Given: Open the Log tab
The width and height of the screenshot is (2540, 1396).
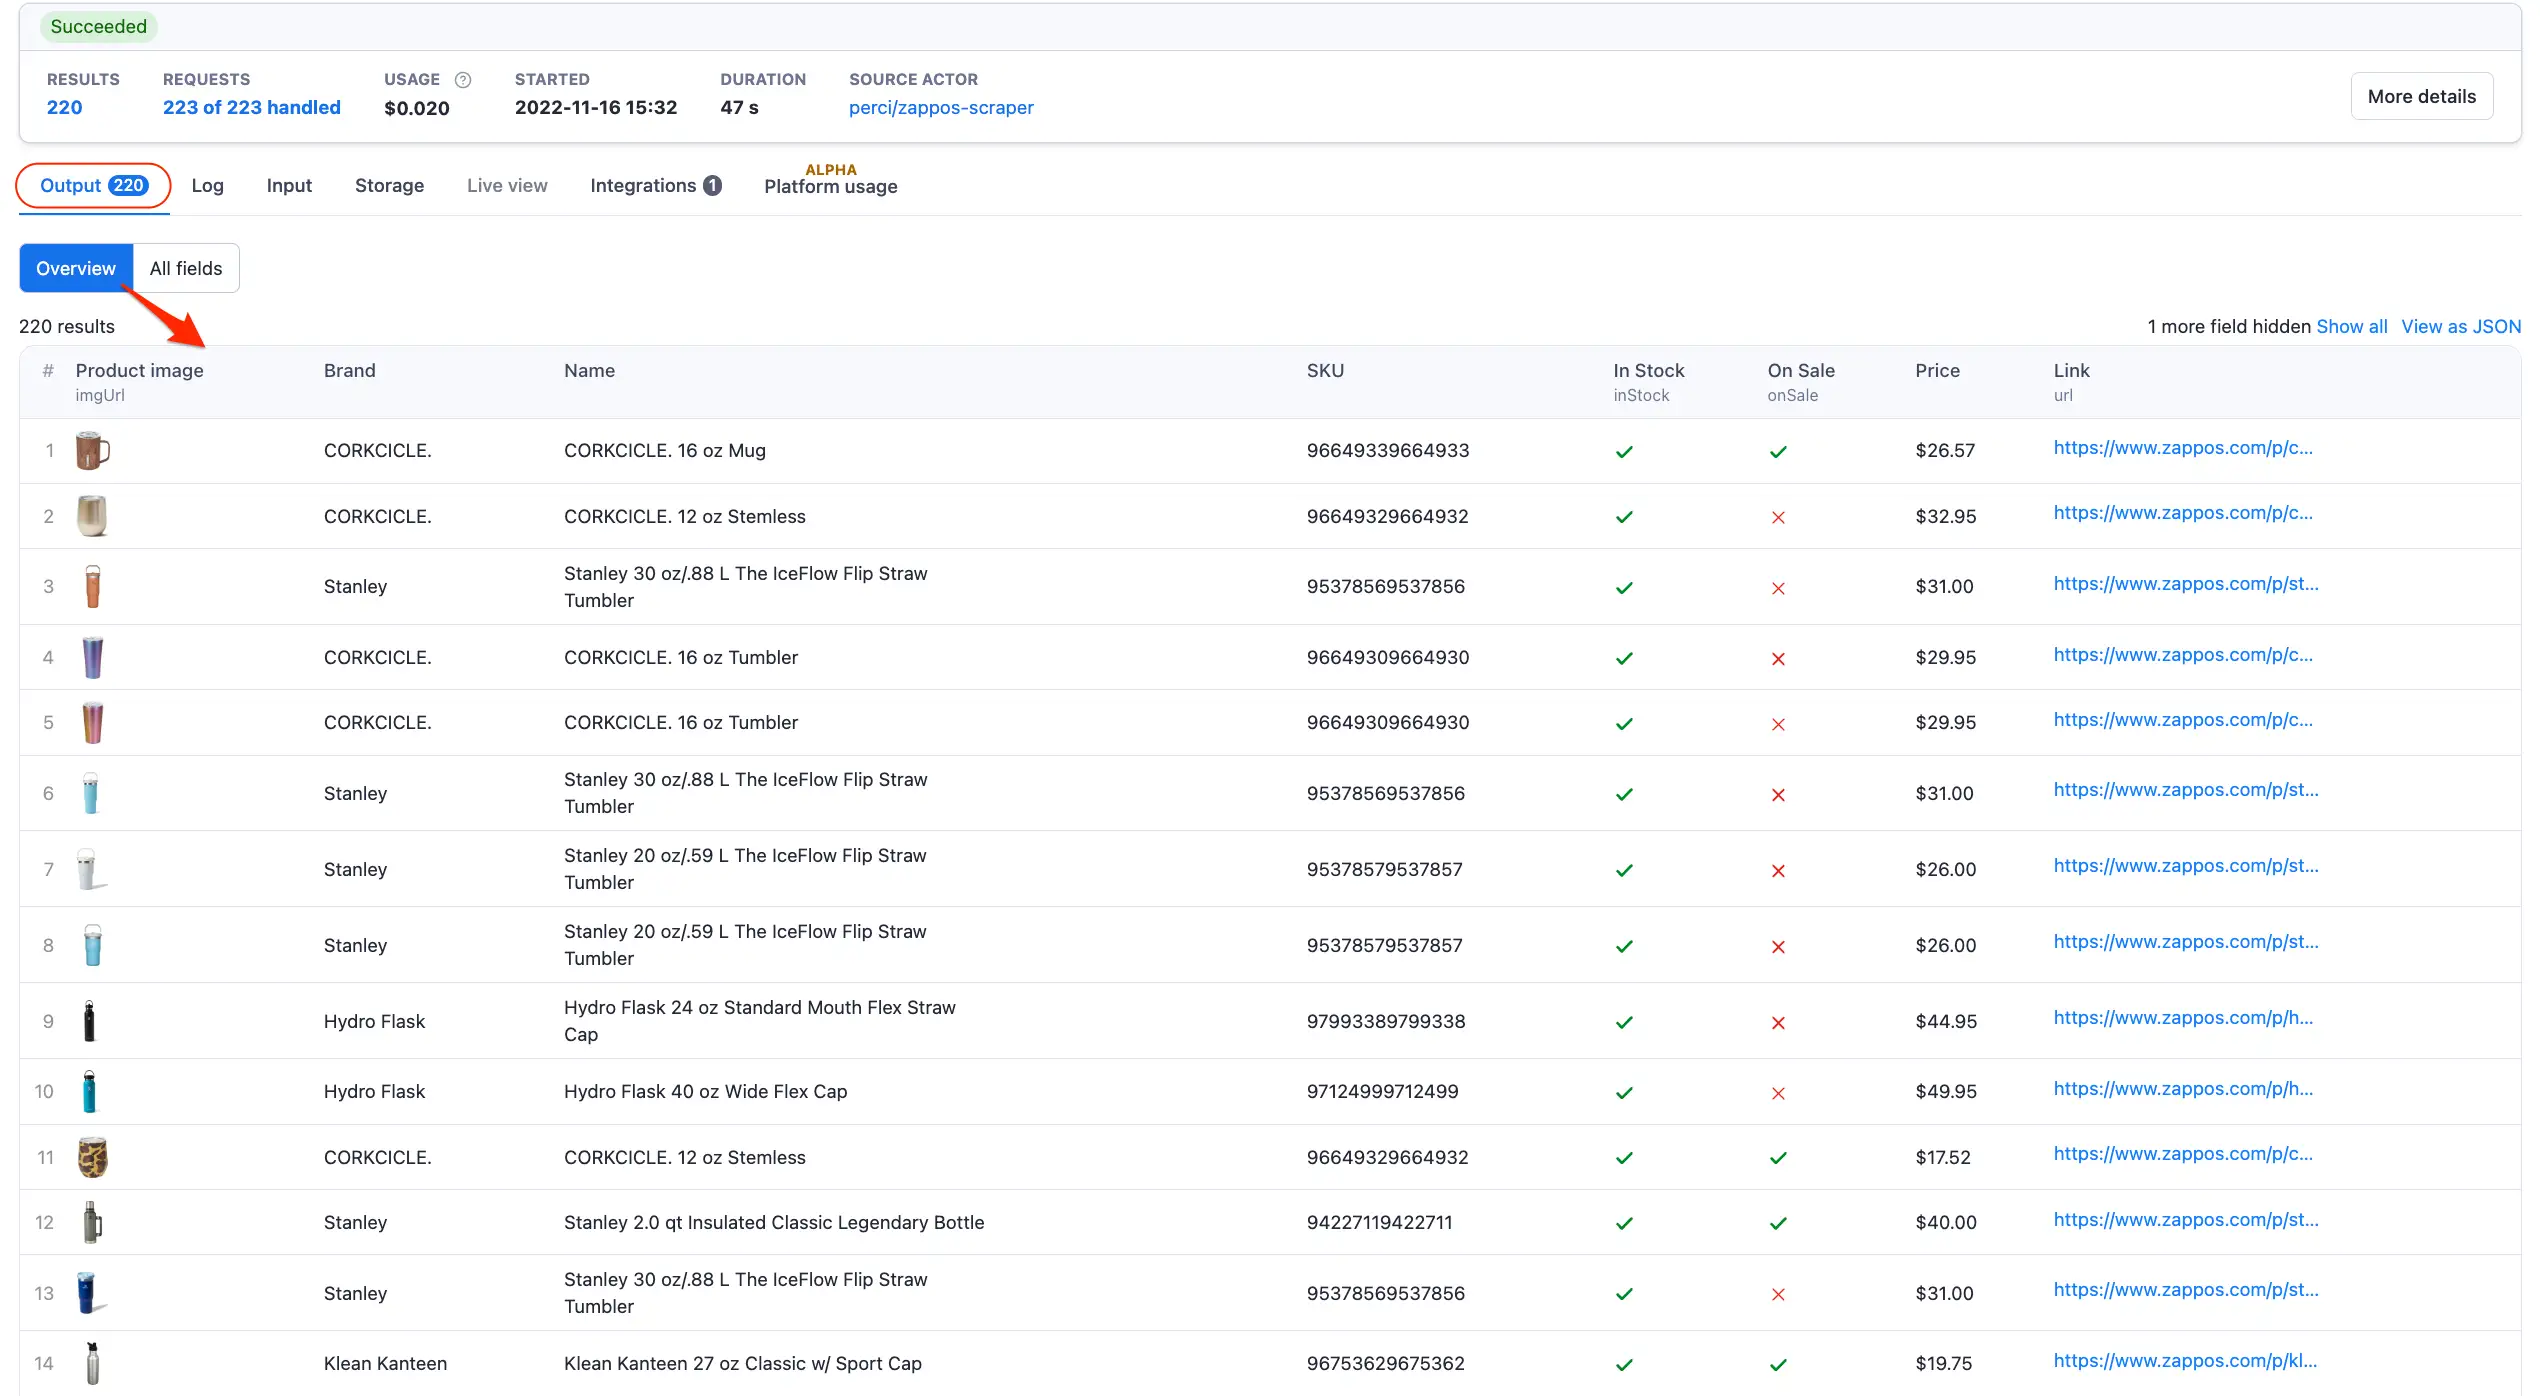Looking at the screenshot, I should [x=207, y=186].
